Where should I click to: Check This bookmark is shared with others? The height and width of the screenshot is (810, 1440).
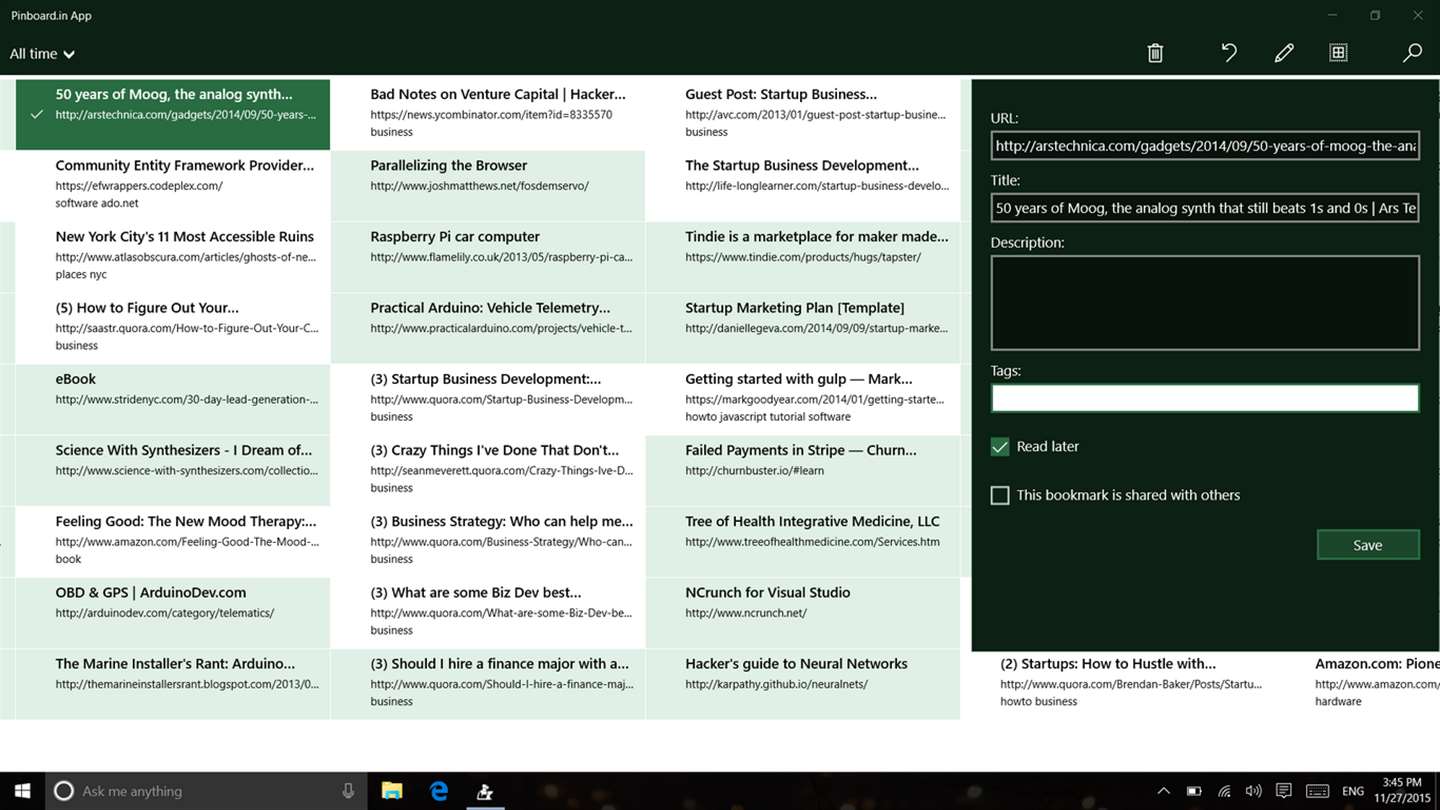pos(1000,495)
